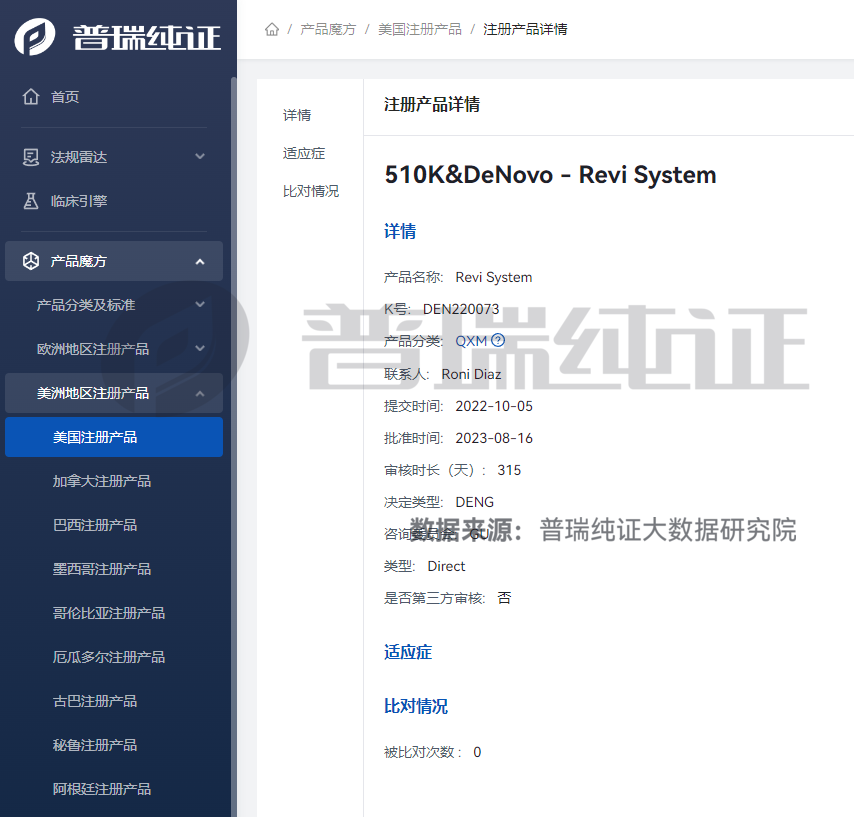Click the 首页 house icon in the sidebar
The width and height of the screenshot is (854, 817).
point(31,96)
